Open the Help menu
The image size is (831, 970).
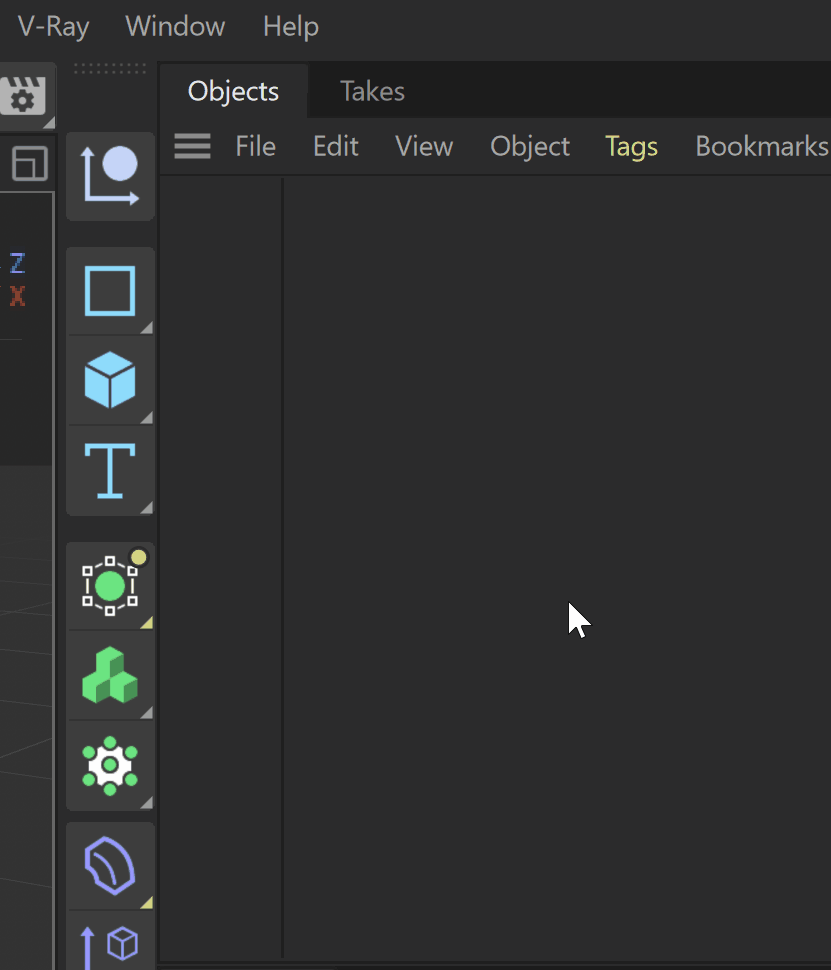tap(291, 27)
